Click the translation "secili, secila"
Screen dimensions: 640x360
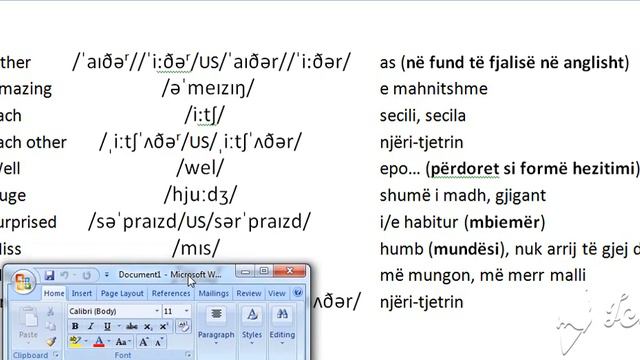point(422,116)
